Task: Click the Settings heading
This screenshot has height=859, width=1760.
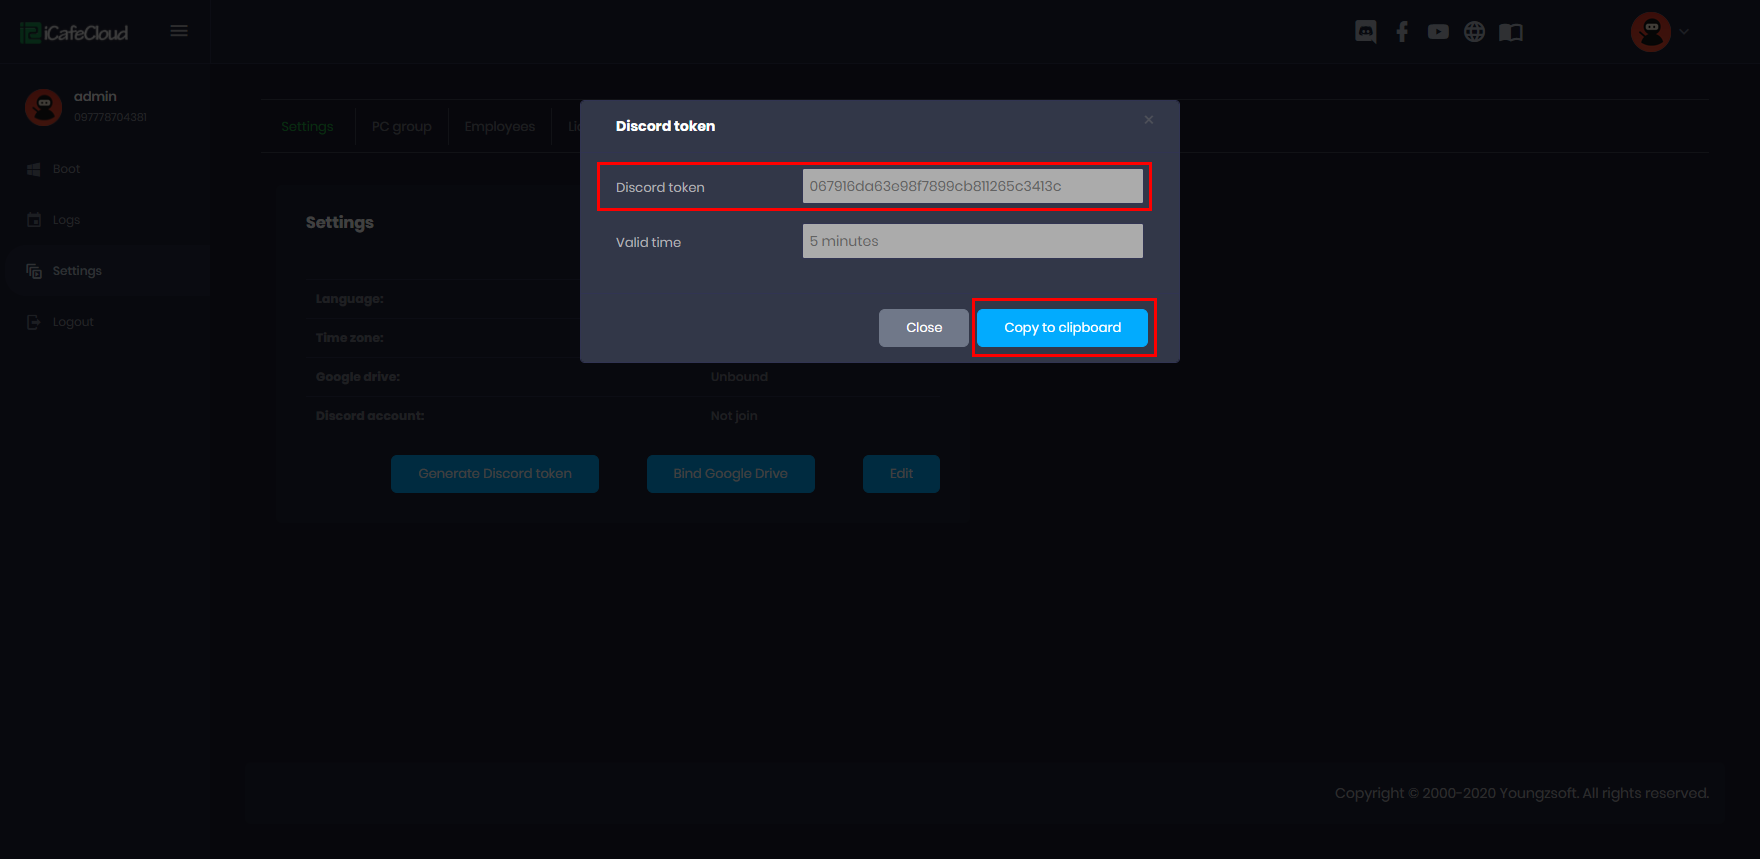Action: pyautogui.click(x=340, y=222)
